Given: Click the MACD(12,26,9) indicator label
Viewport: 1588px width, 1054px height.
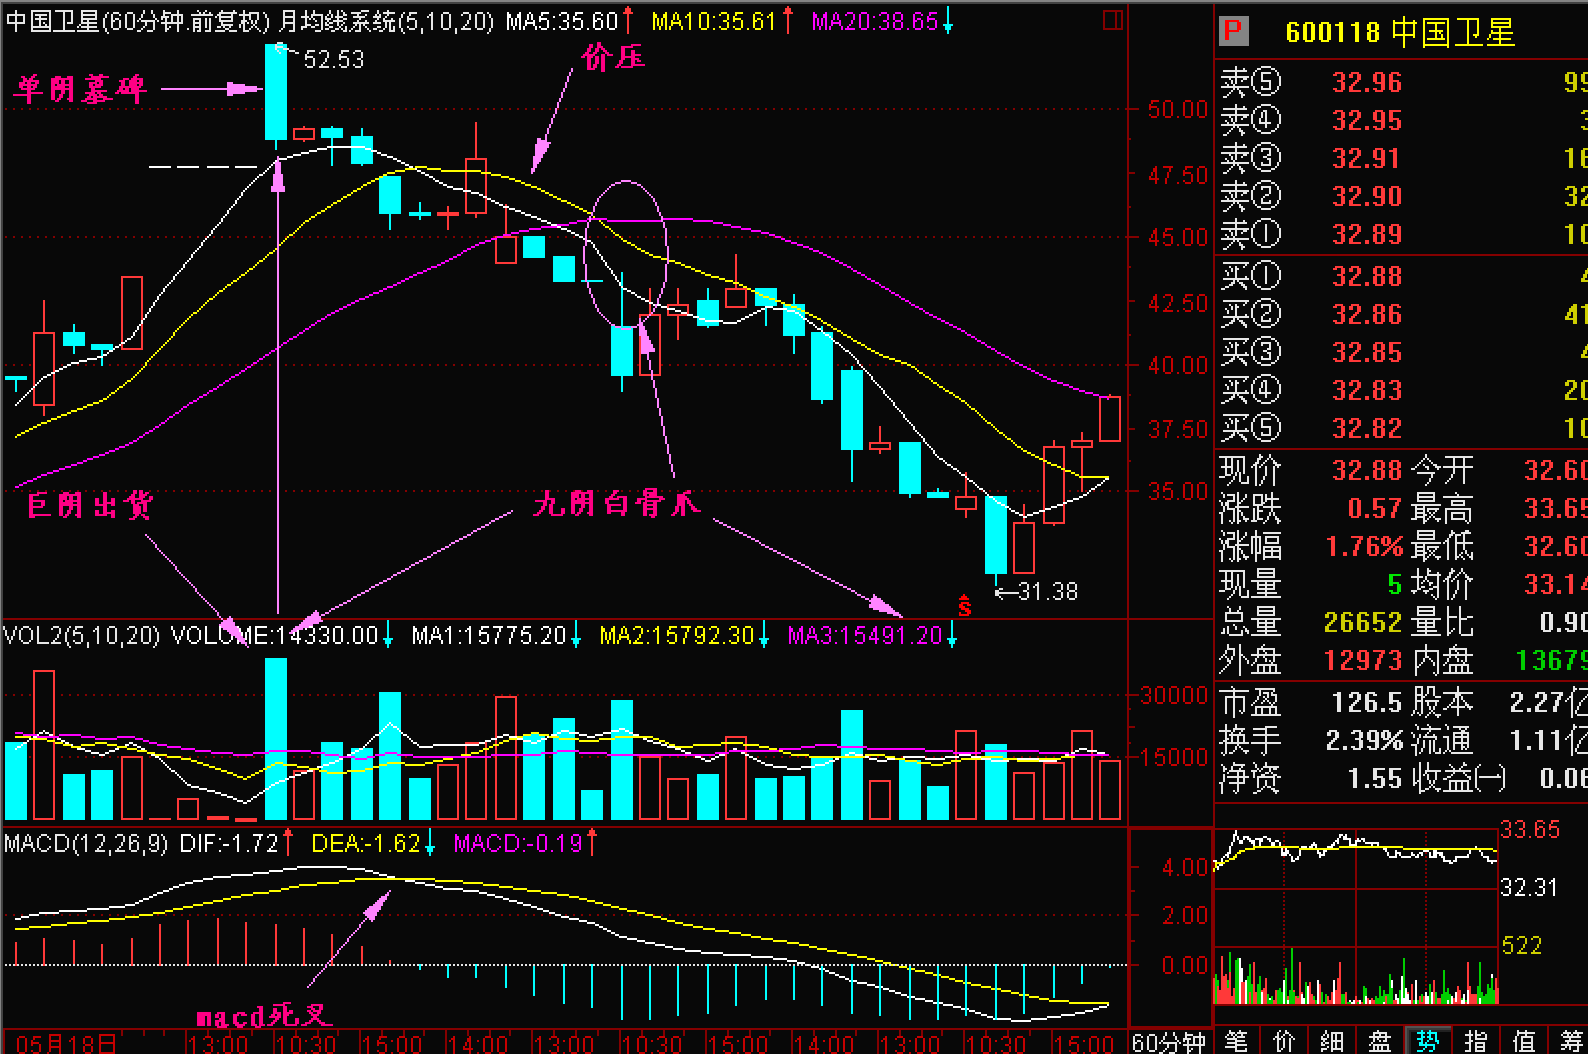Looking at the screenshot, I should click(86, 844).
